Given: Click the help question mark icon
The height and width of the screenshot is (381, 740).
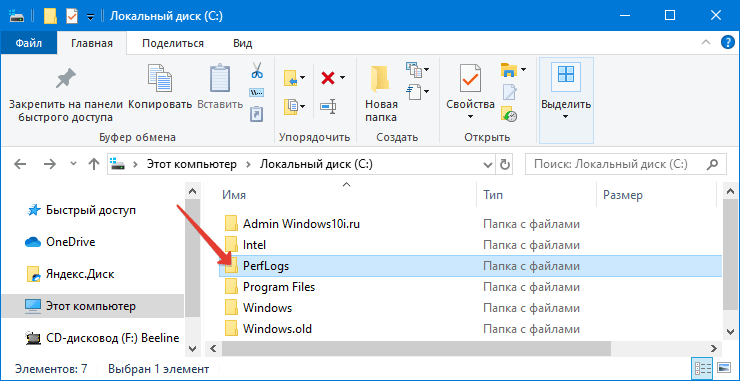Looking at the screenshot, I should coord(728,43).
